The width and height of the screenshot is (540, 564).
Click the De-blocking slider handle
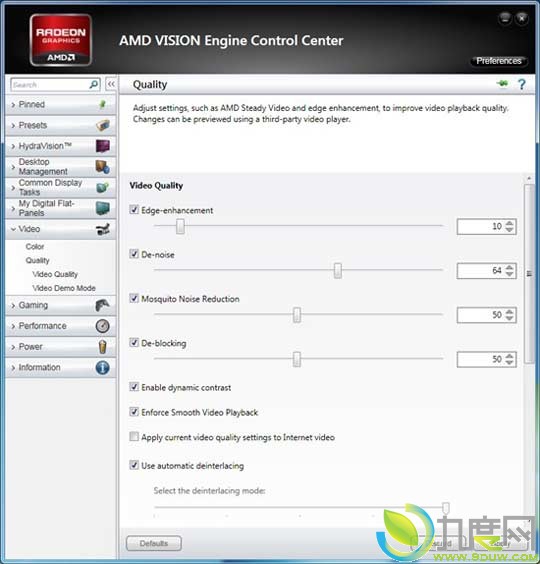297,359
